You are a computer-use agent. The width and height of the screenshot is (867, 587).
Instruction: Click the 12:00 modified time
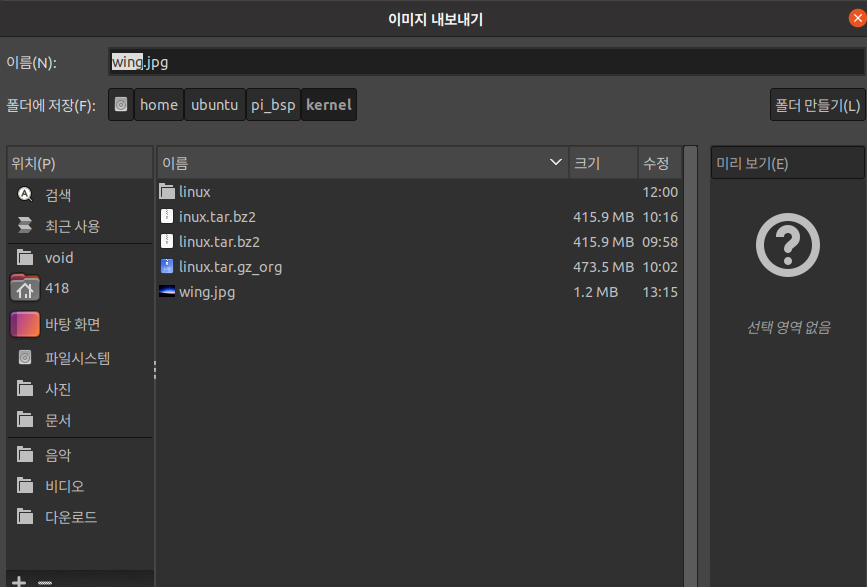[660, 192]
